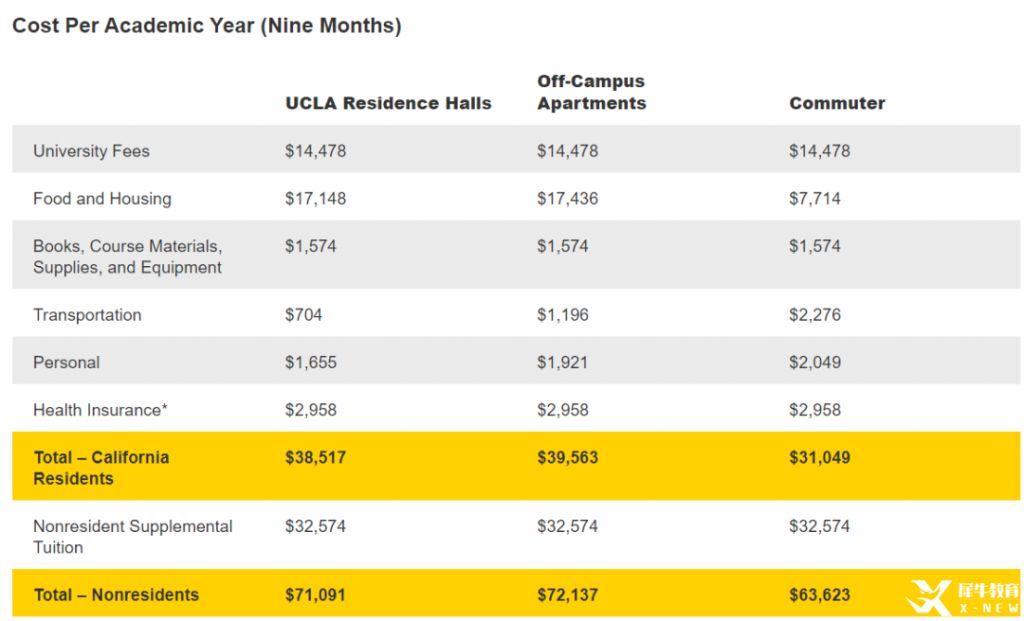1024x621 pixels.
Task: Click the $2,276 Transportation value
Action: (814, 315)
